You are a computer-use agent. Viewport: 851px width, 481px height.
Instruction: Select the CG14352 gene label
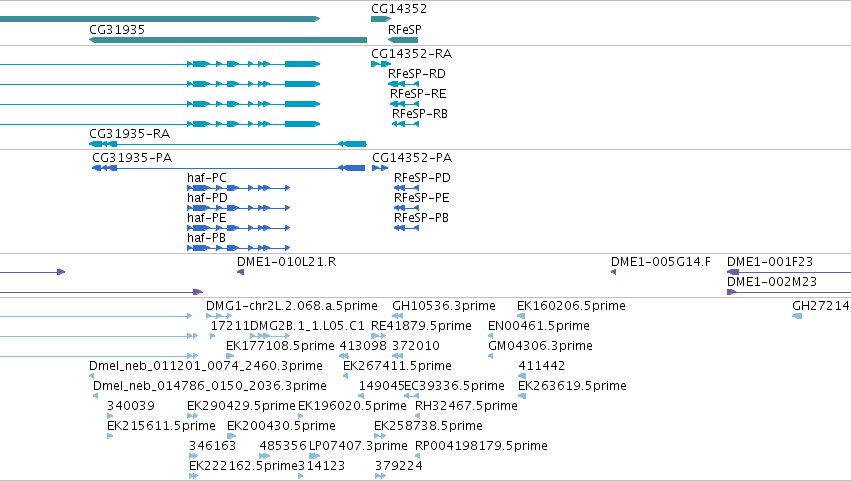pyautogui.click(x=399, y=9)
